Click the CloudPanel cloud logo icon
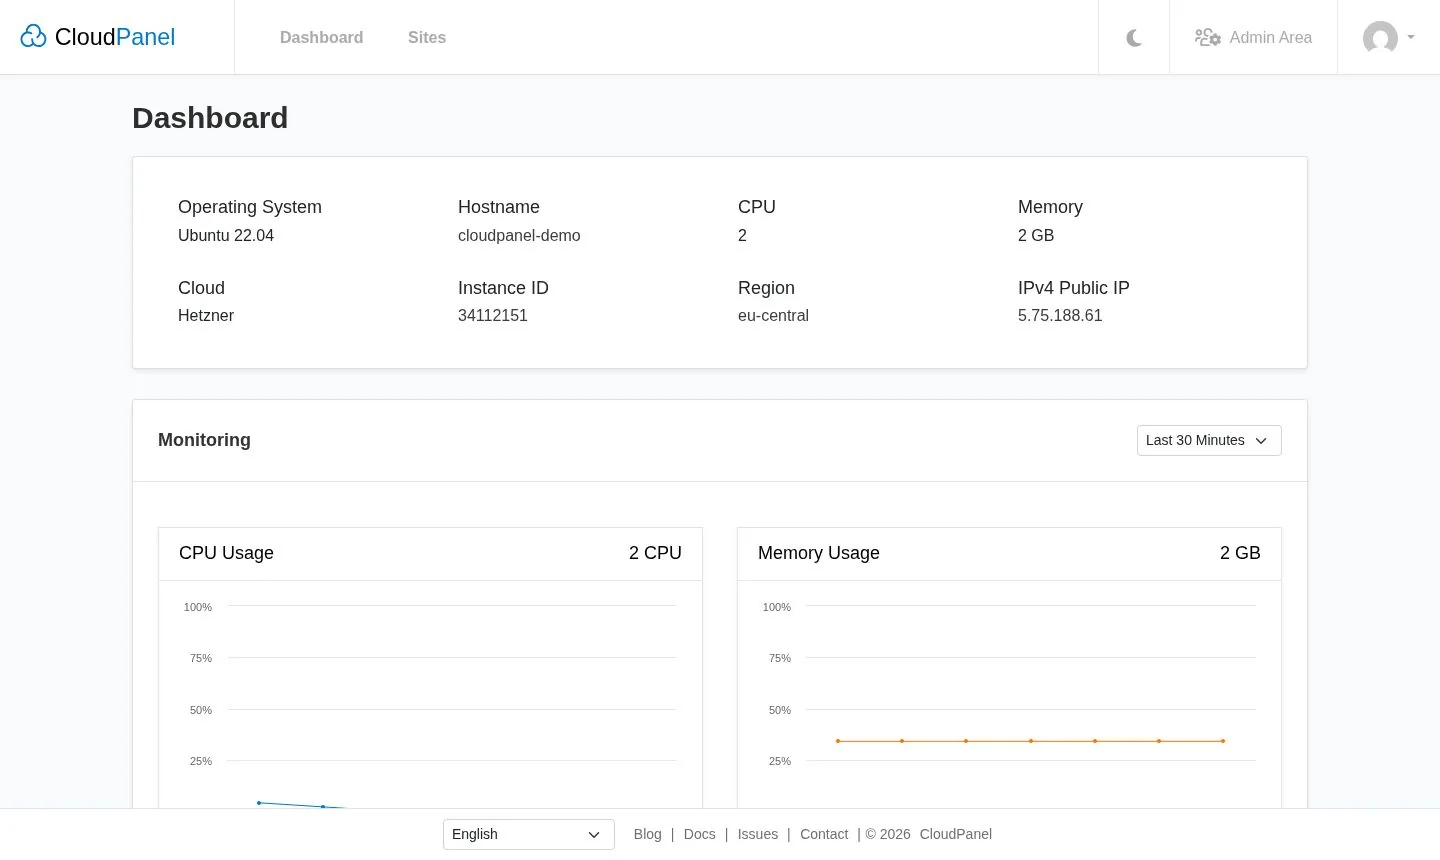Screen dimensions: 1440x860 33,37
